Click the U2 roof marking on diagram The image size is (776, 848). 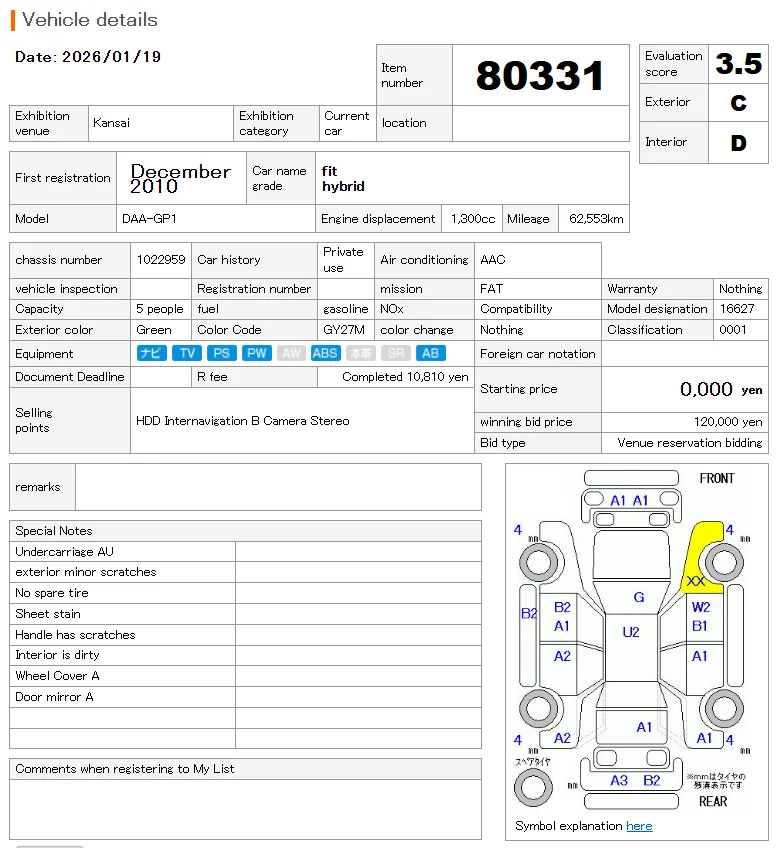[631, 632]
